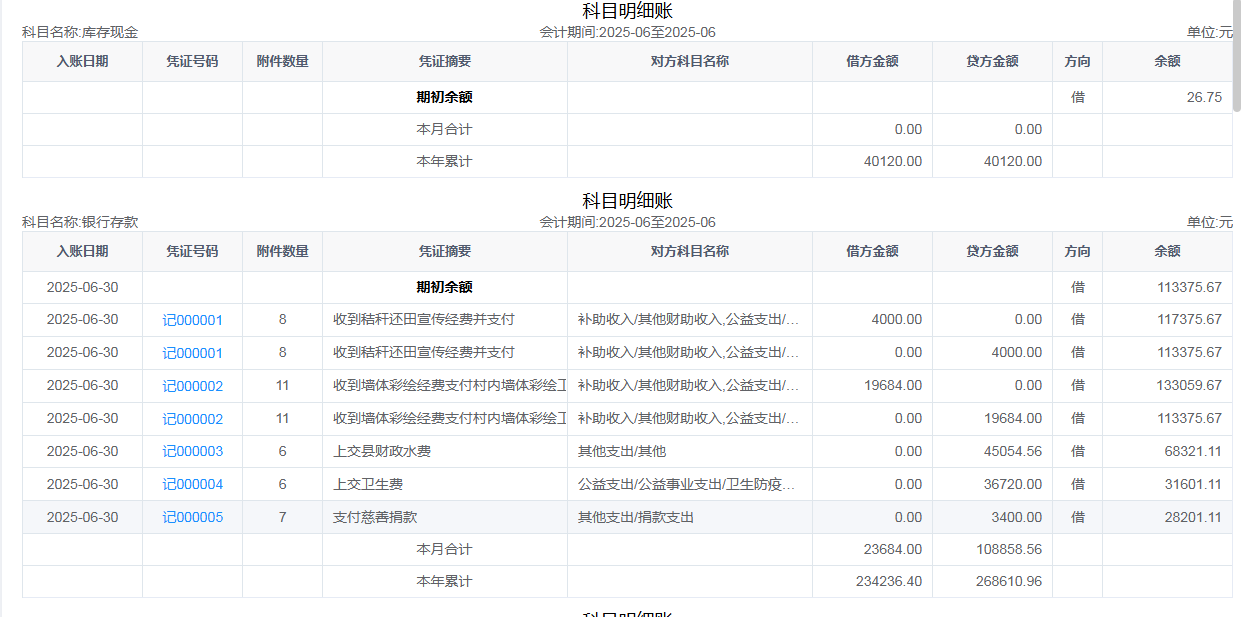The height and width of the screenshot is (617, 1250).
Task: Open 记000002 link in 19684.00 debit row
Action: pyautogui.click(x=192, y=386)
